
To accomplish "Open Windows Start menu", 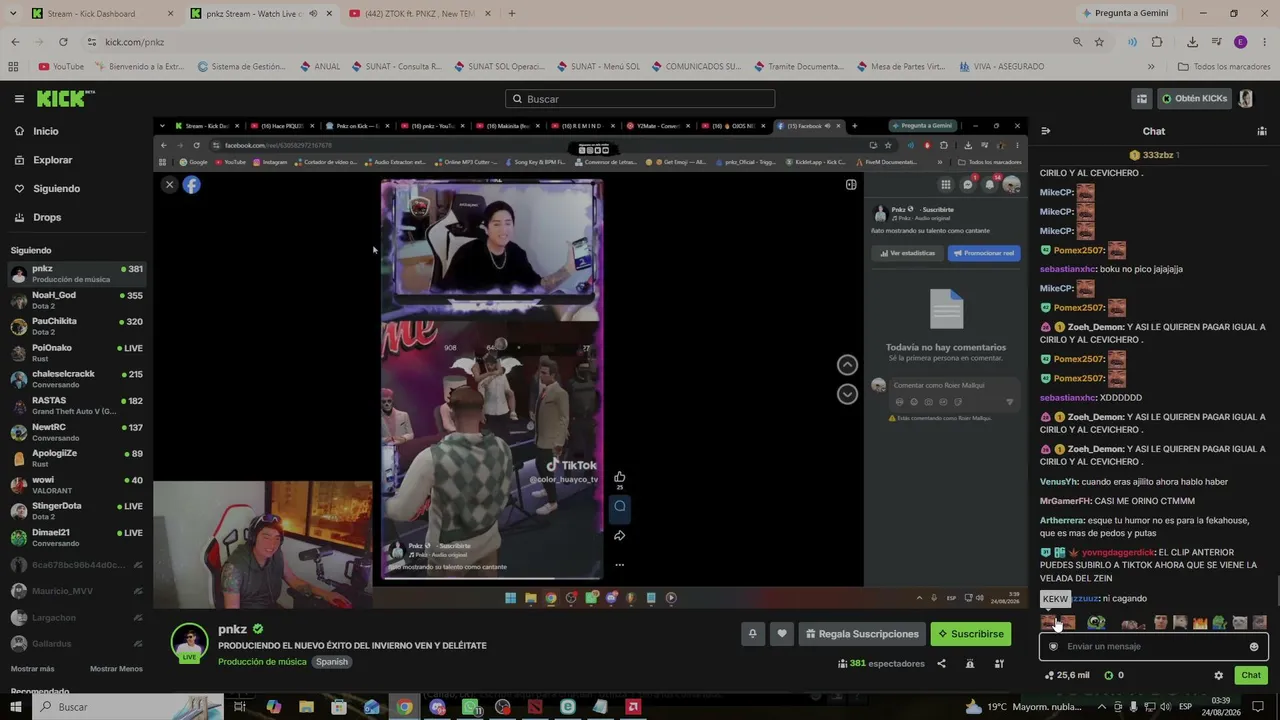I will pos(16,707).
